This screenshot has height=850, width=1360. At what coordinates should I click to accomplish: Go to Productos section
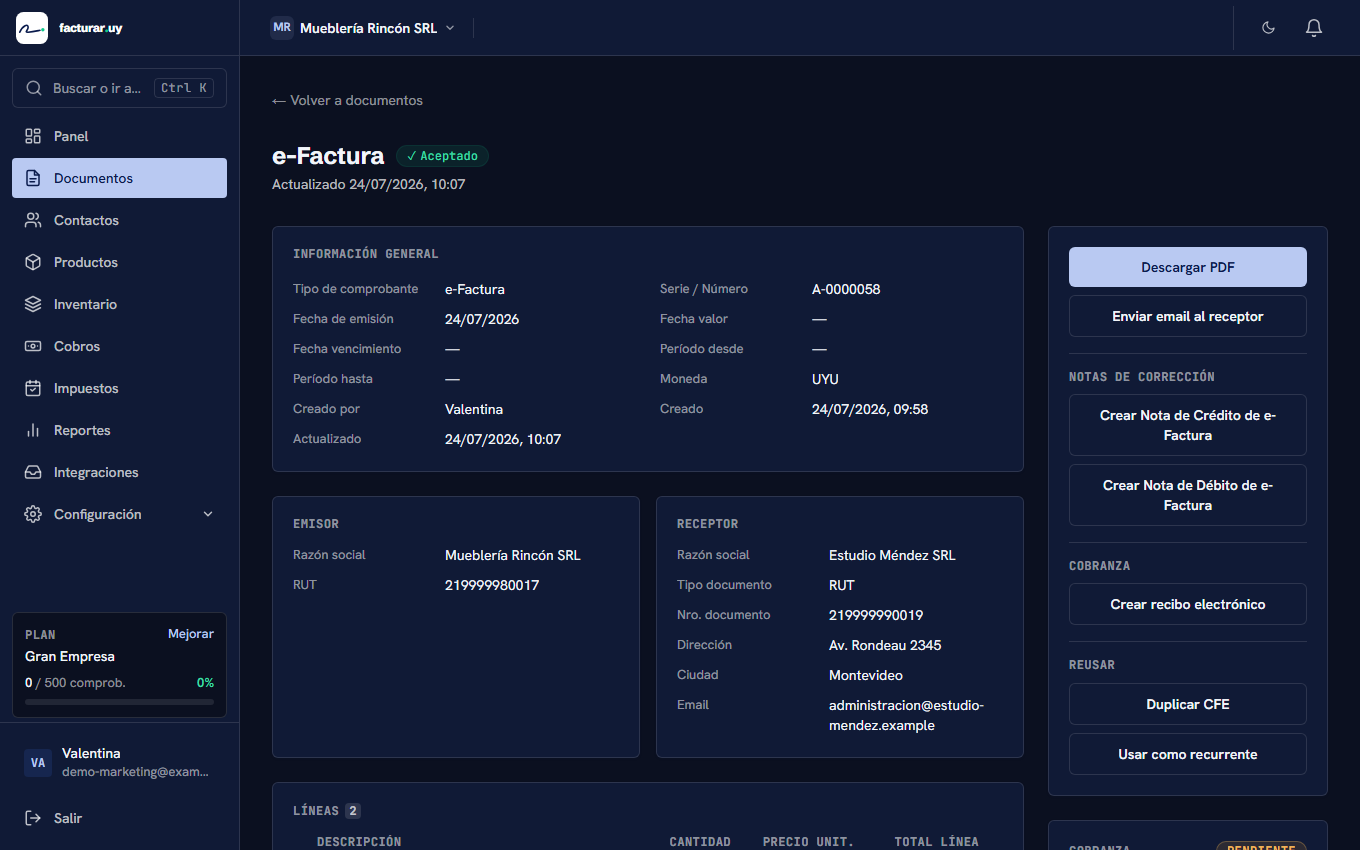119,262
